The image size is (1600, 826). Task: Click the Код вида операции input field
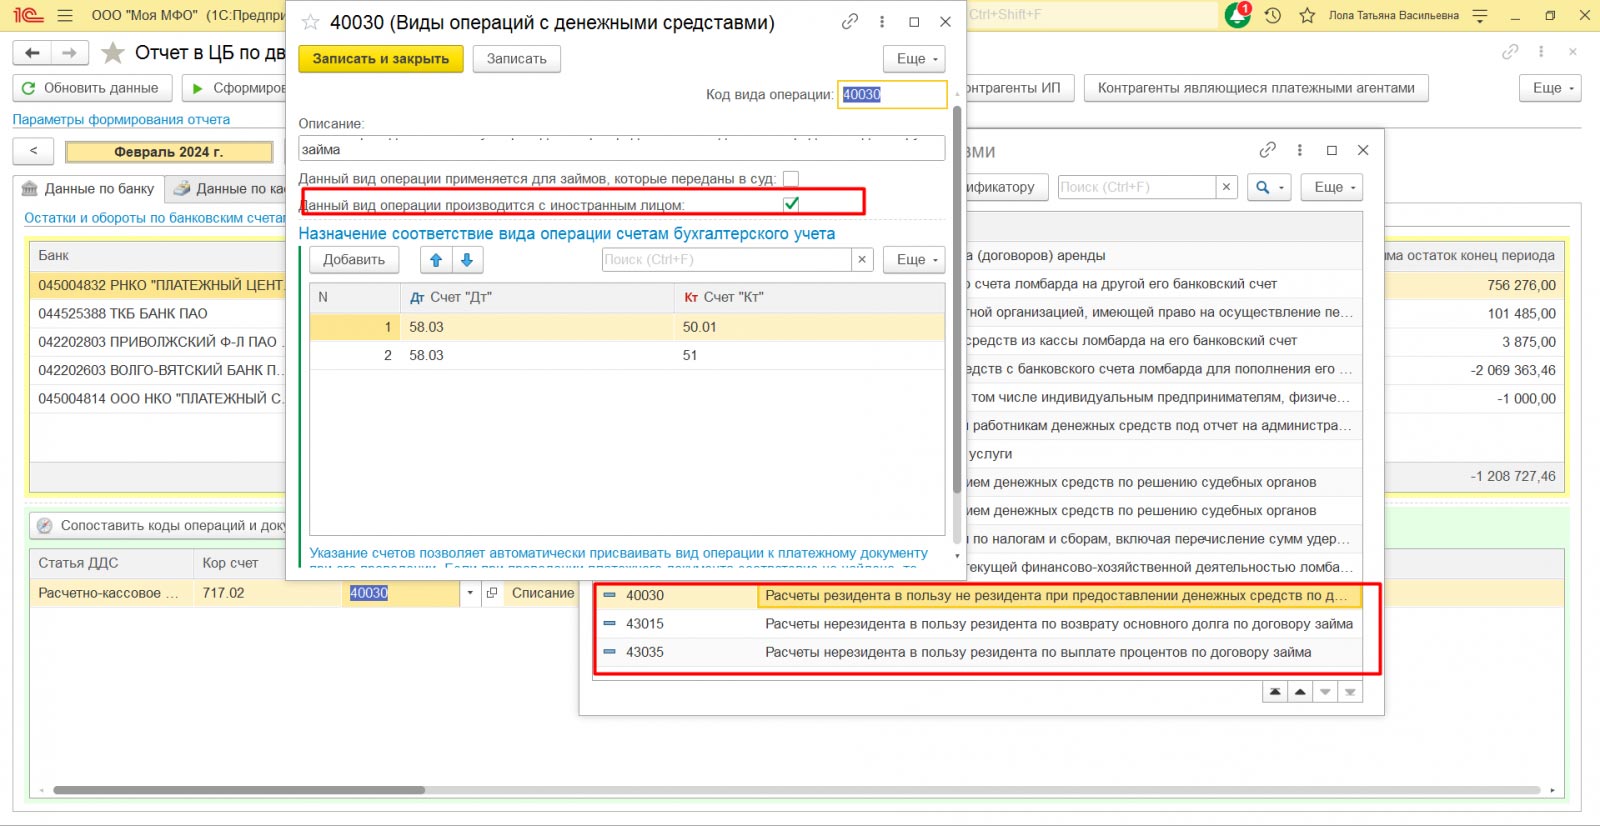coord(892,95)
